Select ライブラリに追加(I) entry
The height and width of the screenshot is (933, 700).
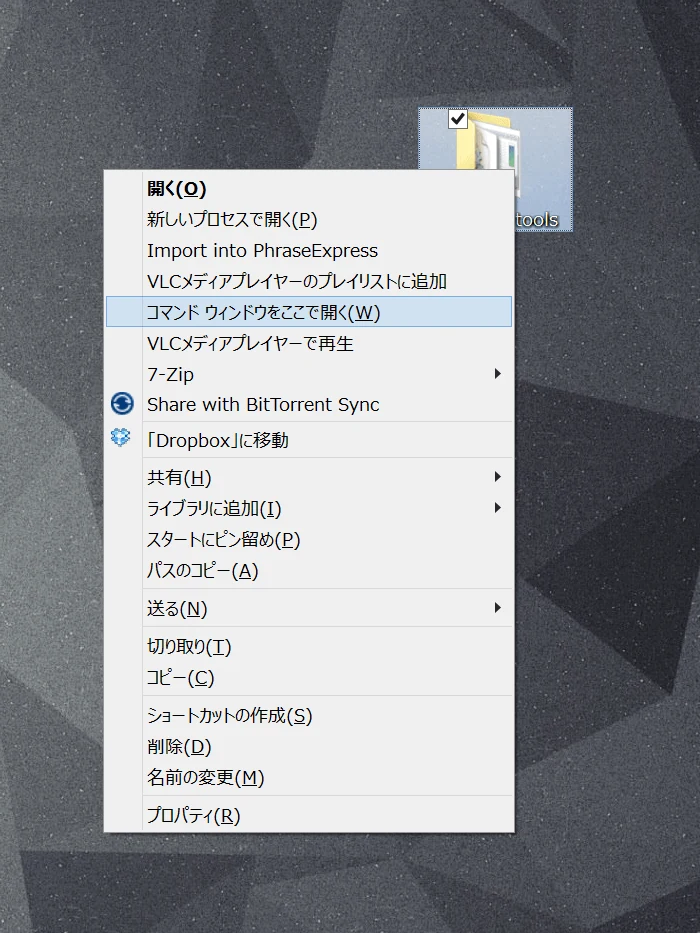[x=309, y=508]
